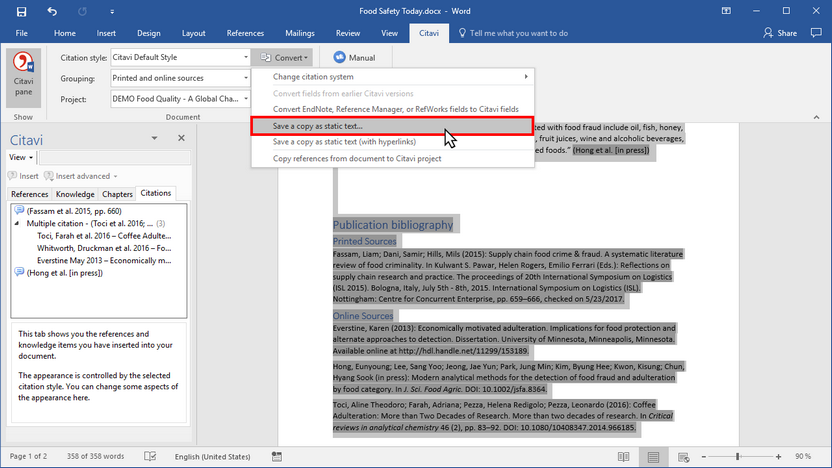Click the Citavi pane search field
The width and height of the screenshot is (832, 468).
click(x=115, y=158)
